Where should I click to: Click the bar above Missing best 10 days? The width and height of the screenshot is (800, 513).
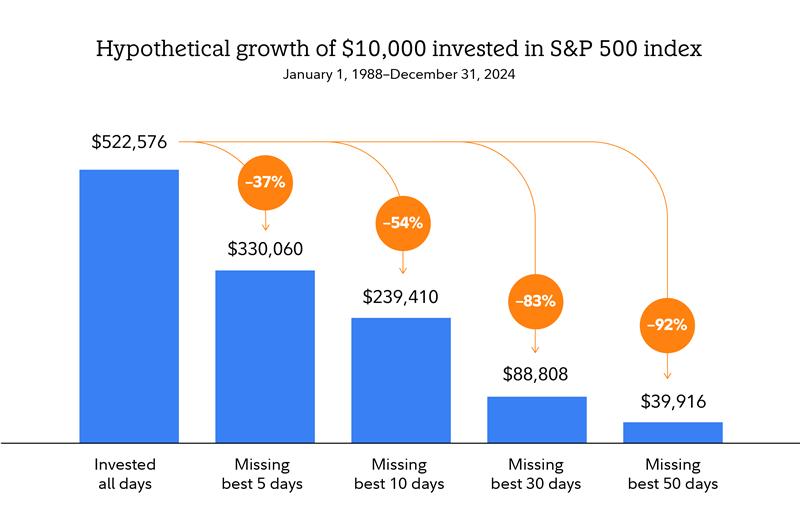(401, 379)
